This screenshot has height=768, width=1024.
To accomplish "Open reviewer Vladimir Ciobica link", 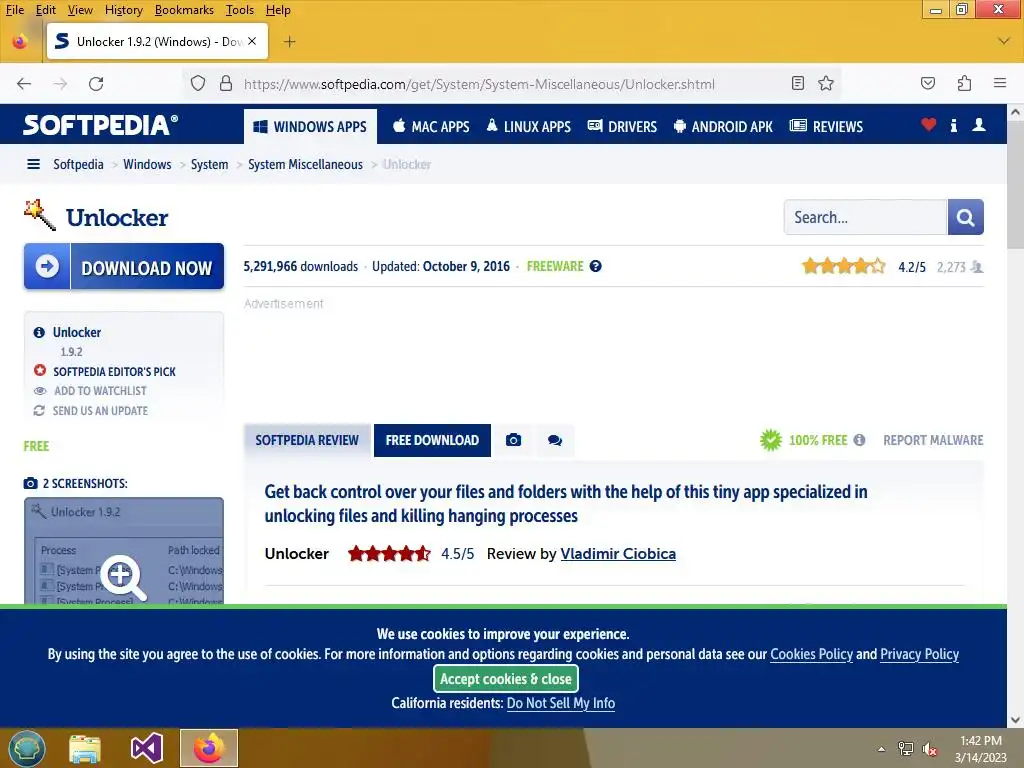I will pyautogui.click(x=618, y=554).
